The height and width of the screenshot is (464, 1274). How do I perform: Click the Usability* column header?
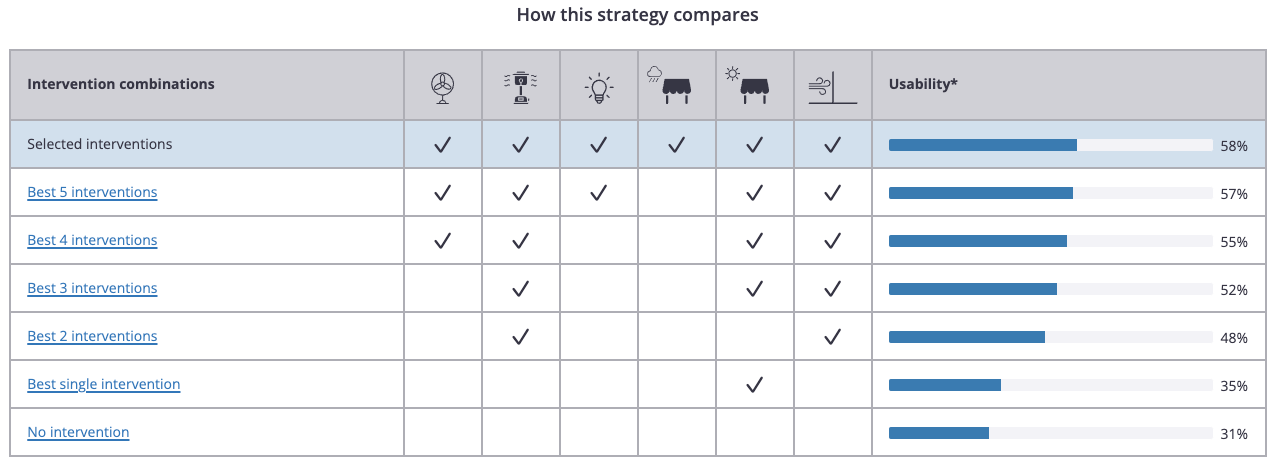[923, 84]
